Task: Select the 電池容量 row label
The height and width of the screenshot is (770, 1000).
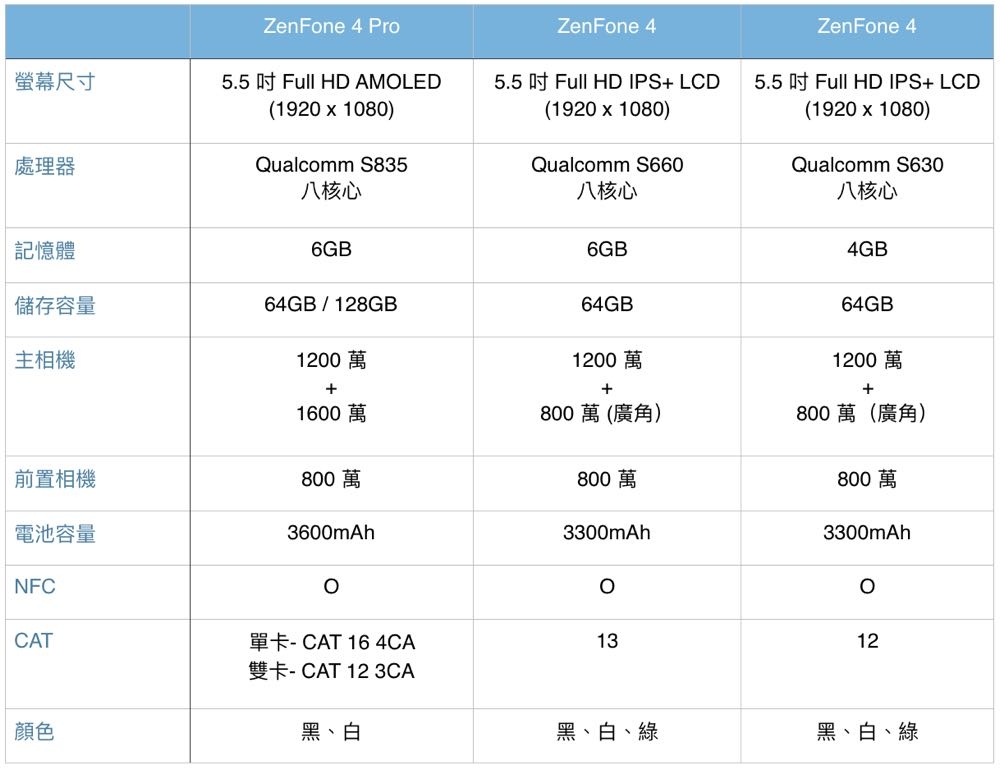Action: tap(55, 534)
